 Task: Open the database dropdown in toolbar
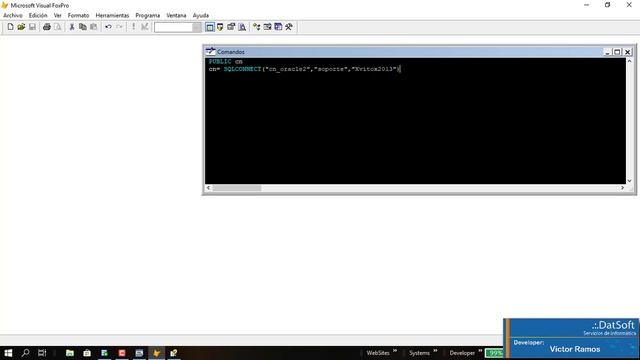click(x=197, y=27)
